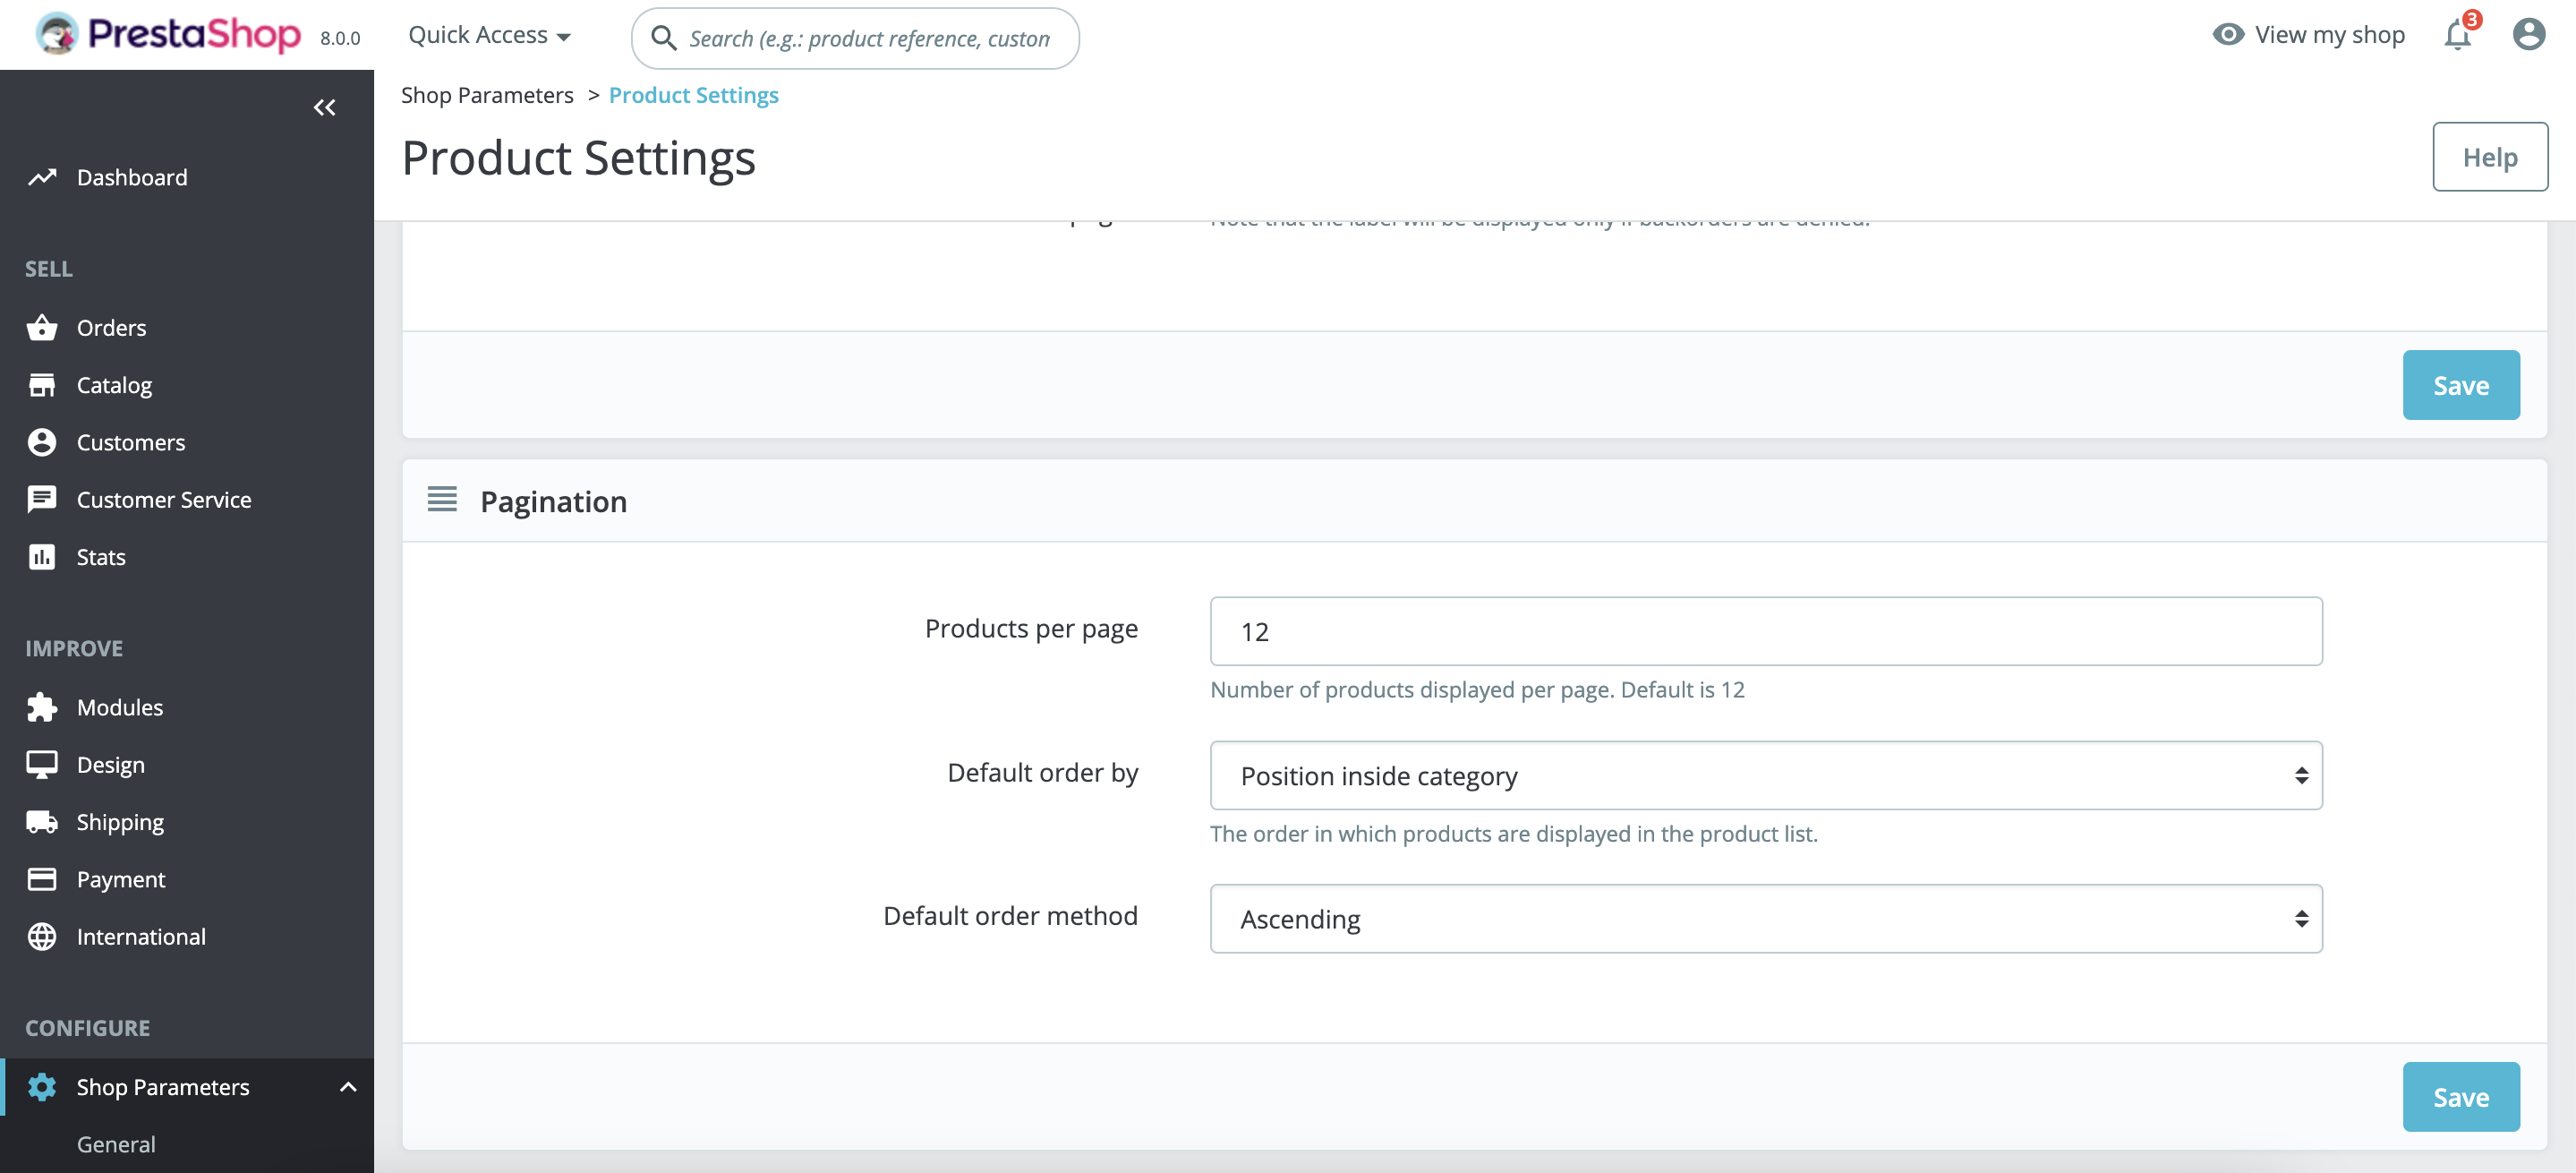Click the International globe icon

[x=42, y=937]
